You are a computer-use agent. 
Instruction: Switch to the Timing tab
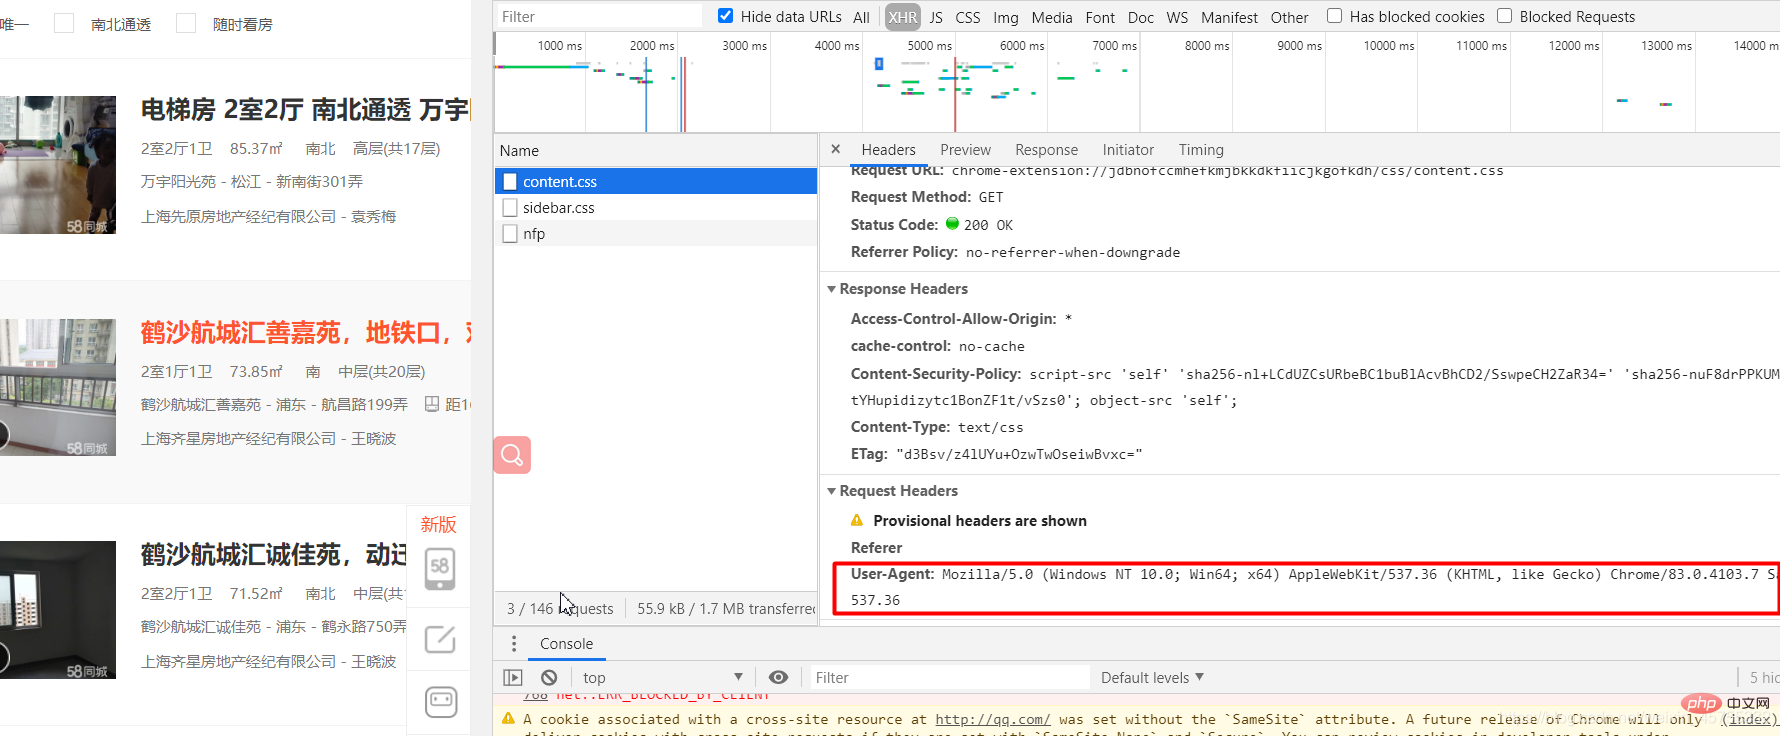[1200, 150]
